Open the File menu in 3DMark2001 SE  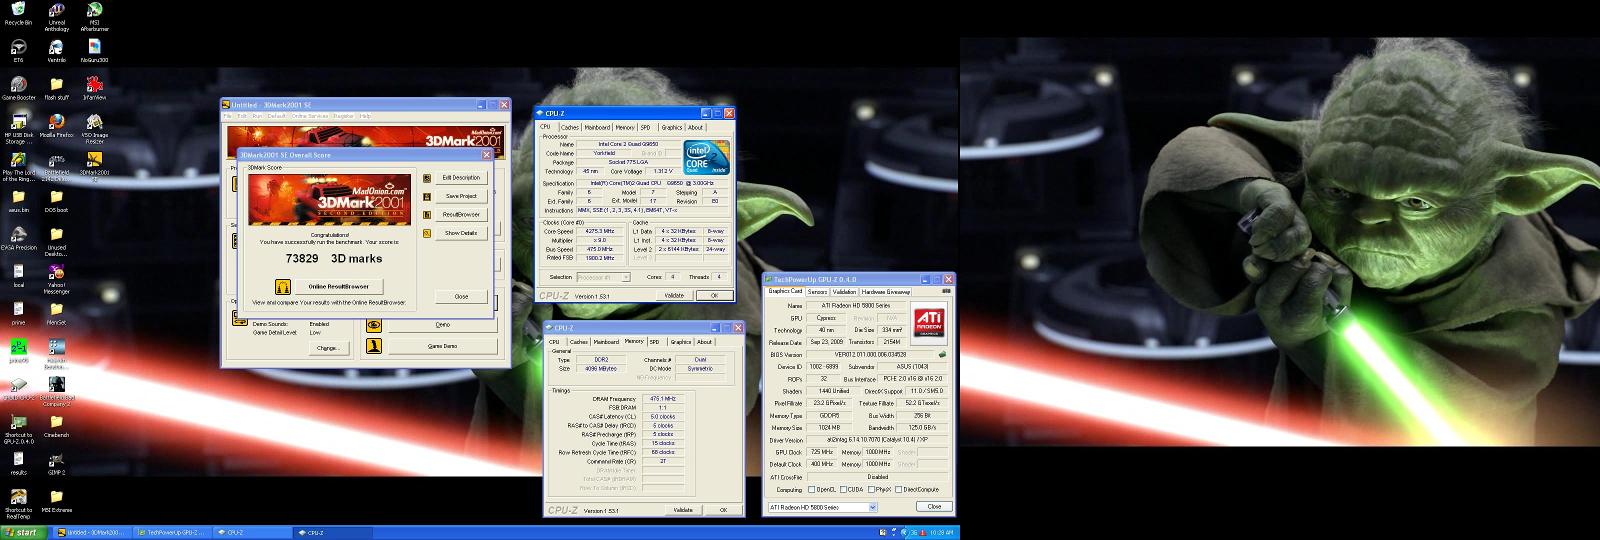[228, 116]
